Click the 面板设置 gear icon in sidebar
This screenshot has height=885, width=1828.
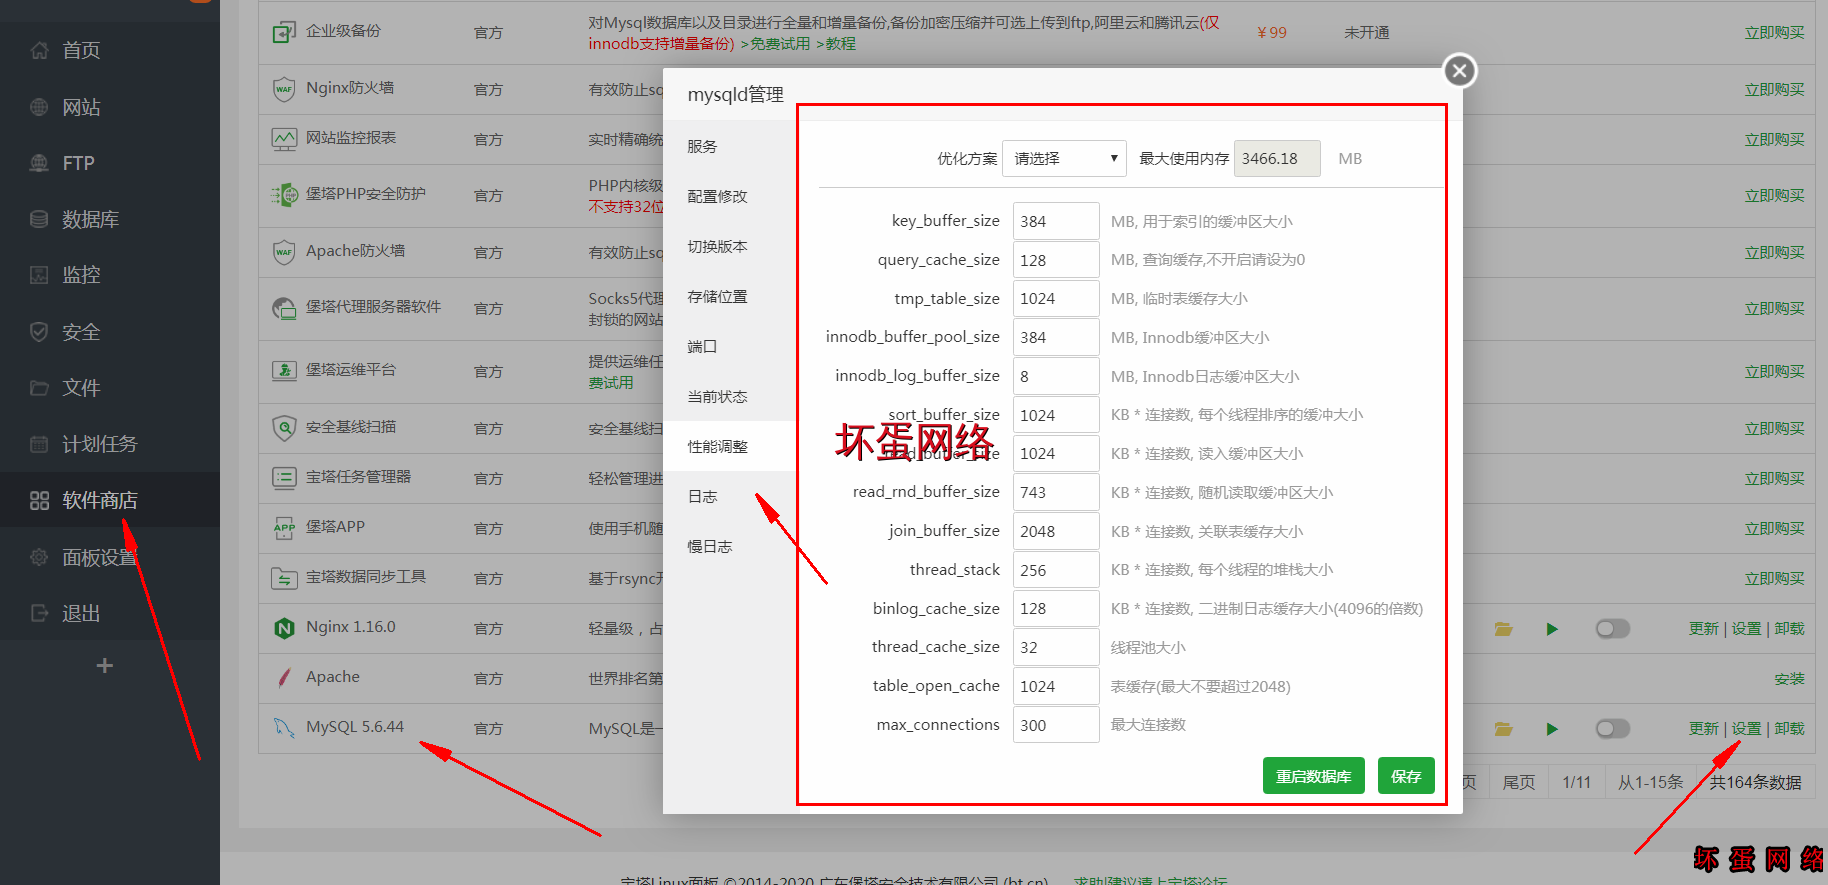[39, 557]
